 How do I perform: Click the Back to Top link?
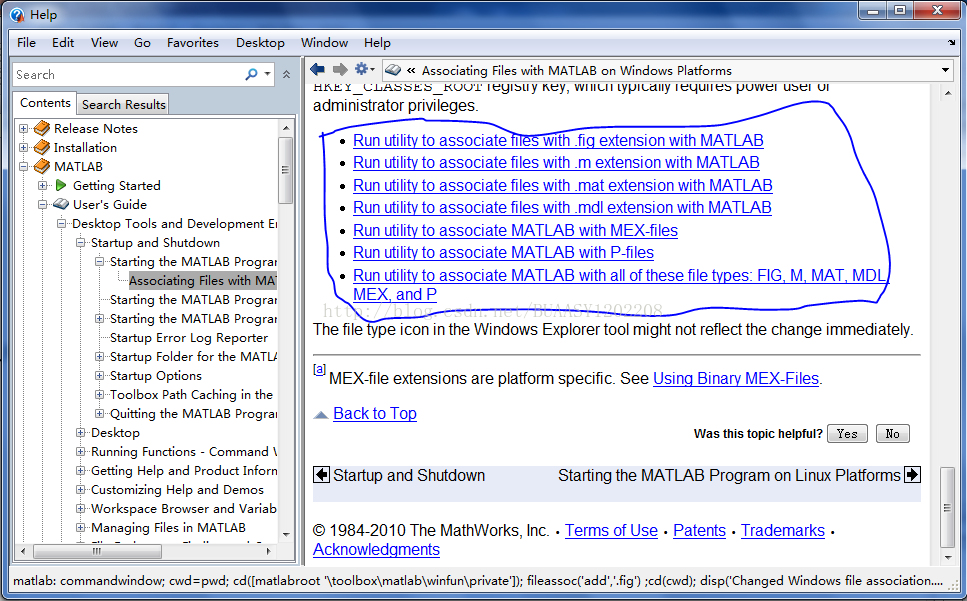[x=375, y=414]
